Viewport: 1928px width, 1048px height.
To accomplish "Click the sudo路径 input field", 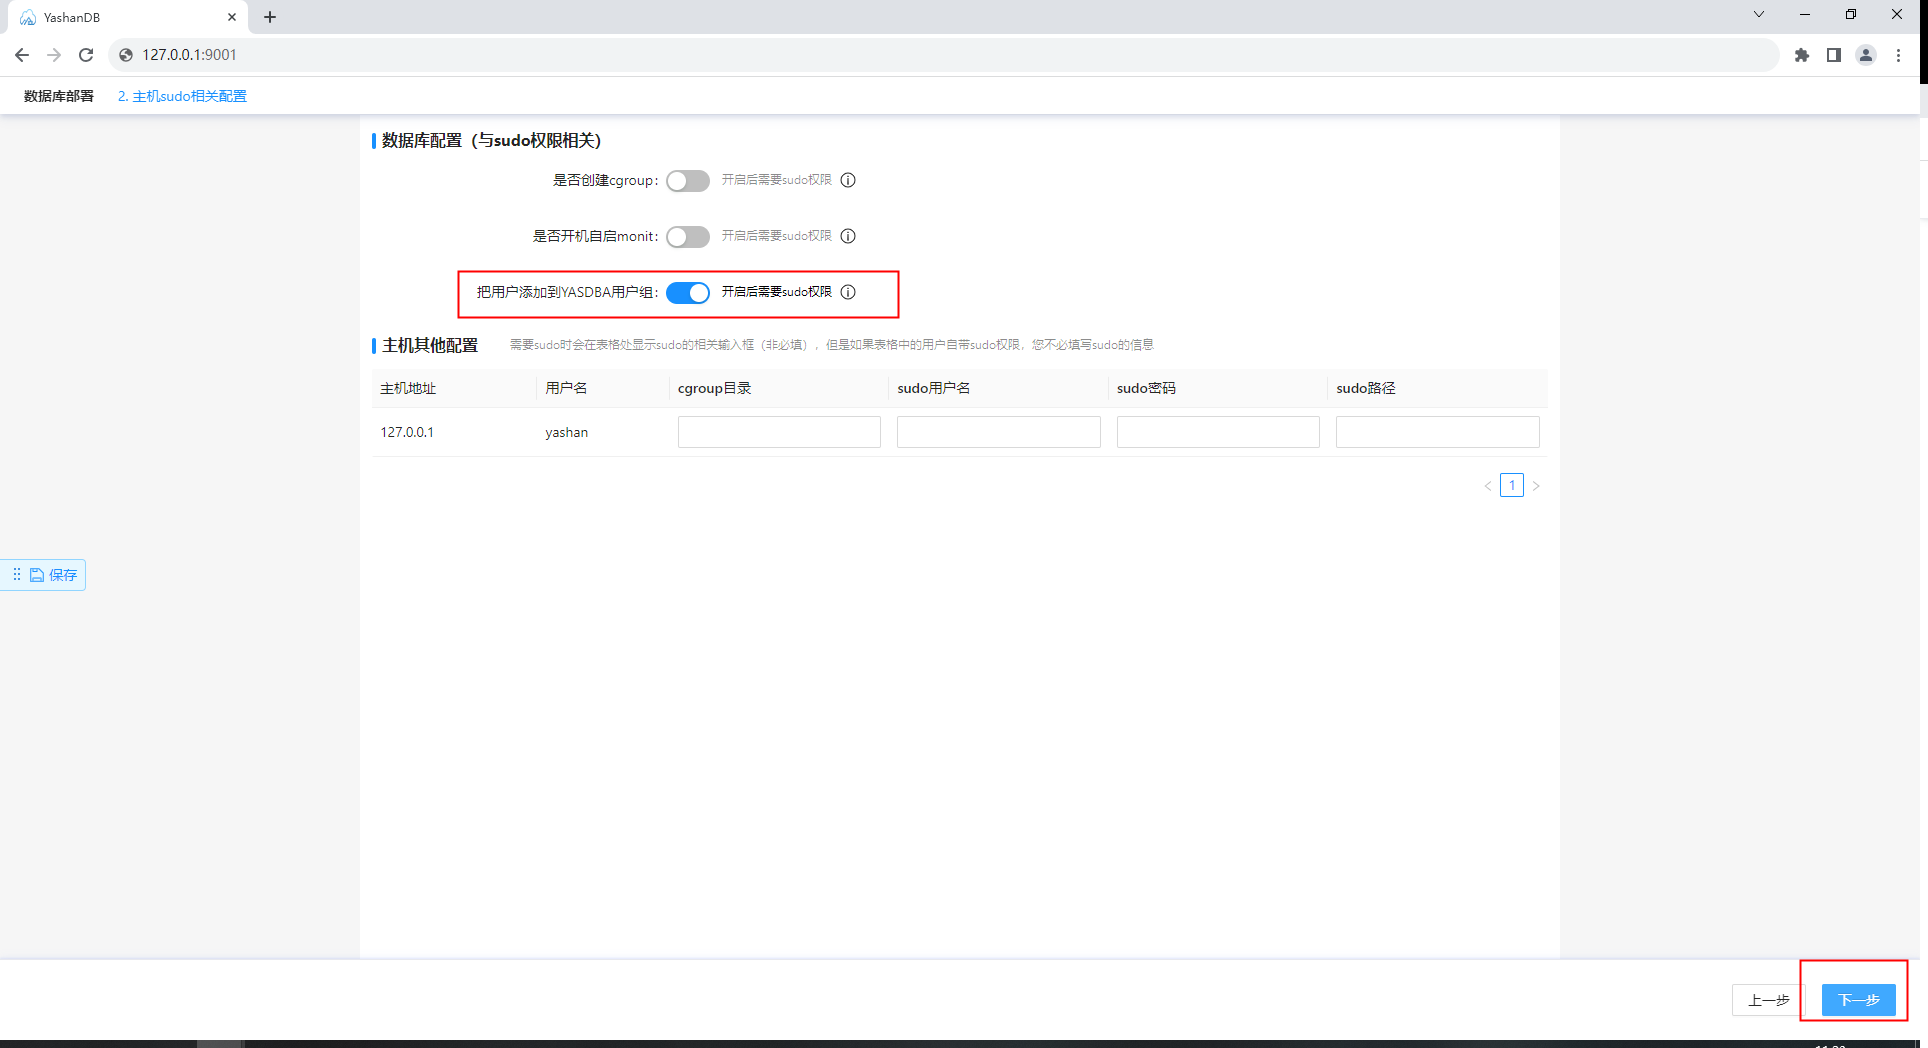I will point(1438,432).
